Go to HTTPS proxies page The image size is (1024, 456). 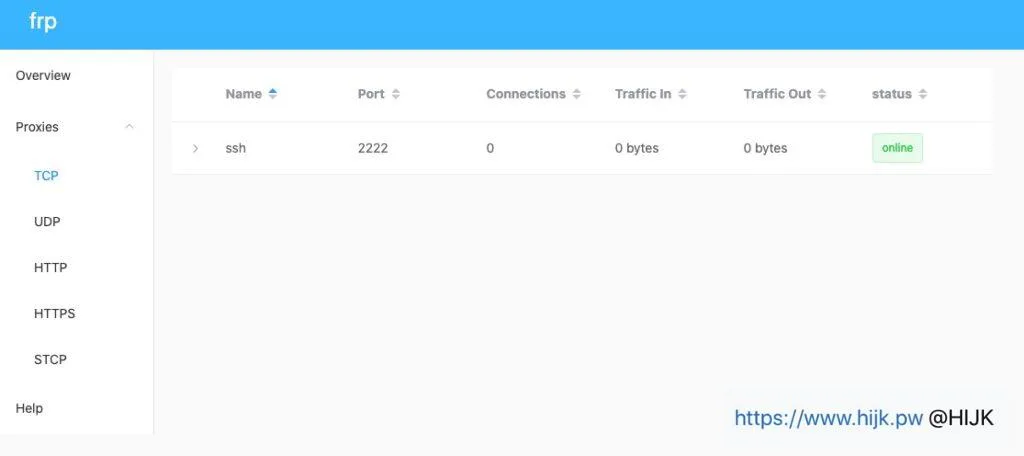pos(54,314)
